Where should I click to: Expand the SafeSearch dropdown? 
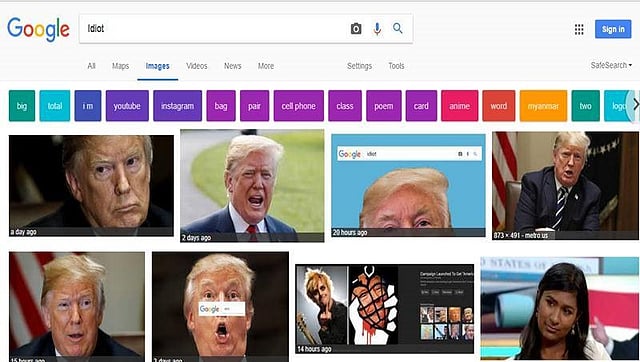tap(611, 65)
